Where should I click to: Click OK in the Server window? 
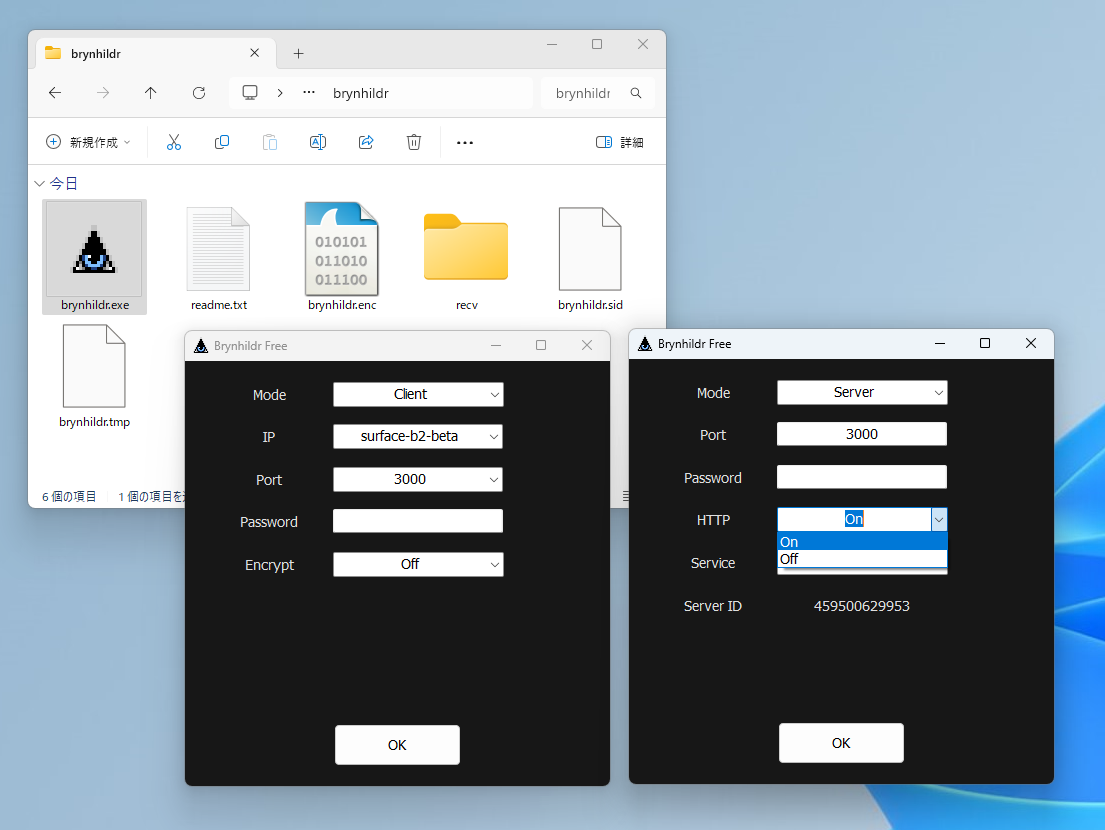tap(841, 743)
